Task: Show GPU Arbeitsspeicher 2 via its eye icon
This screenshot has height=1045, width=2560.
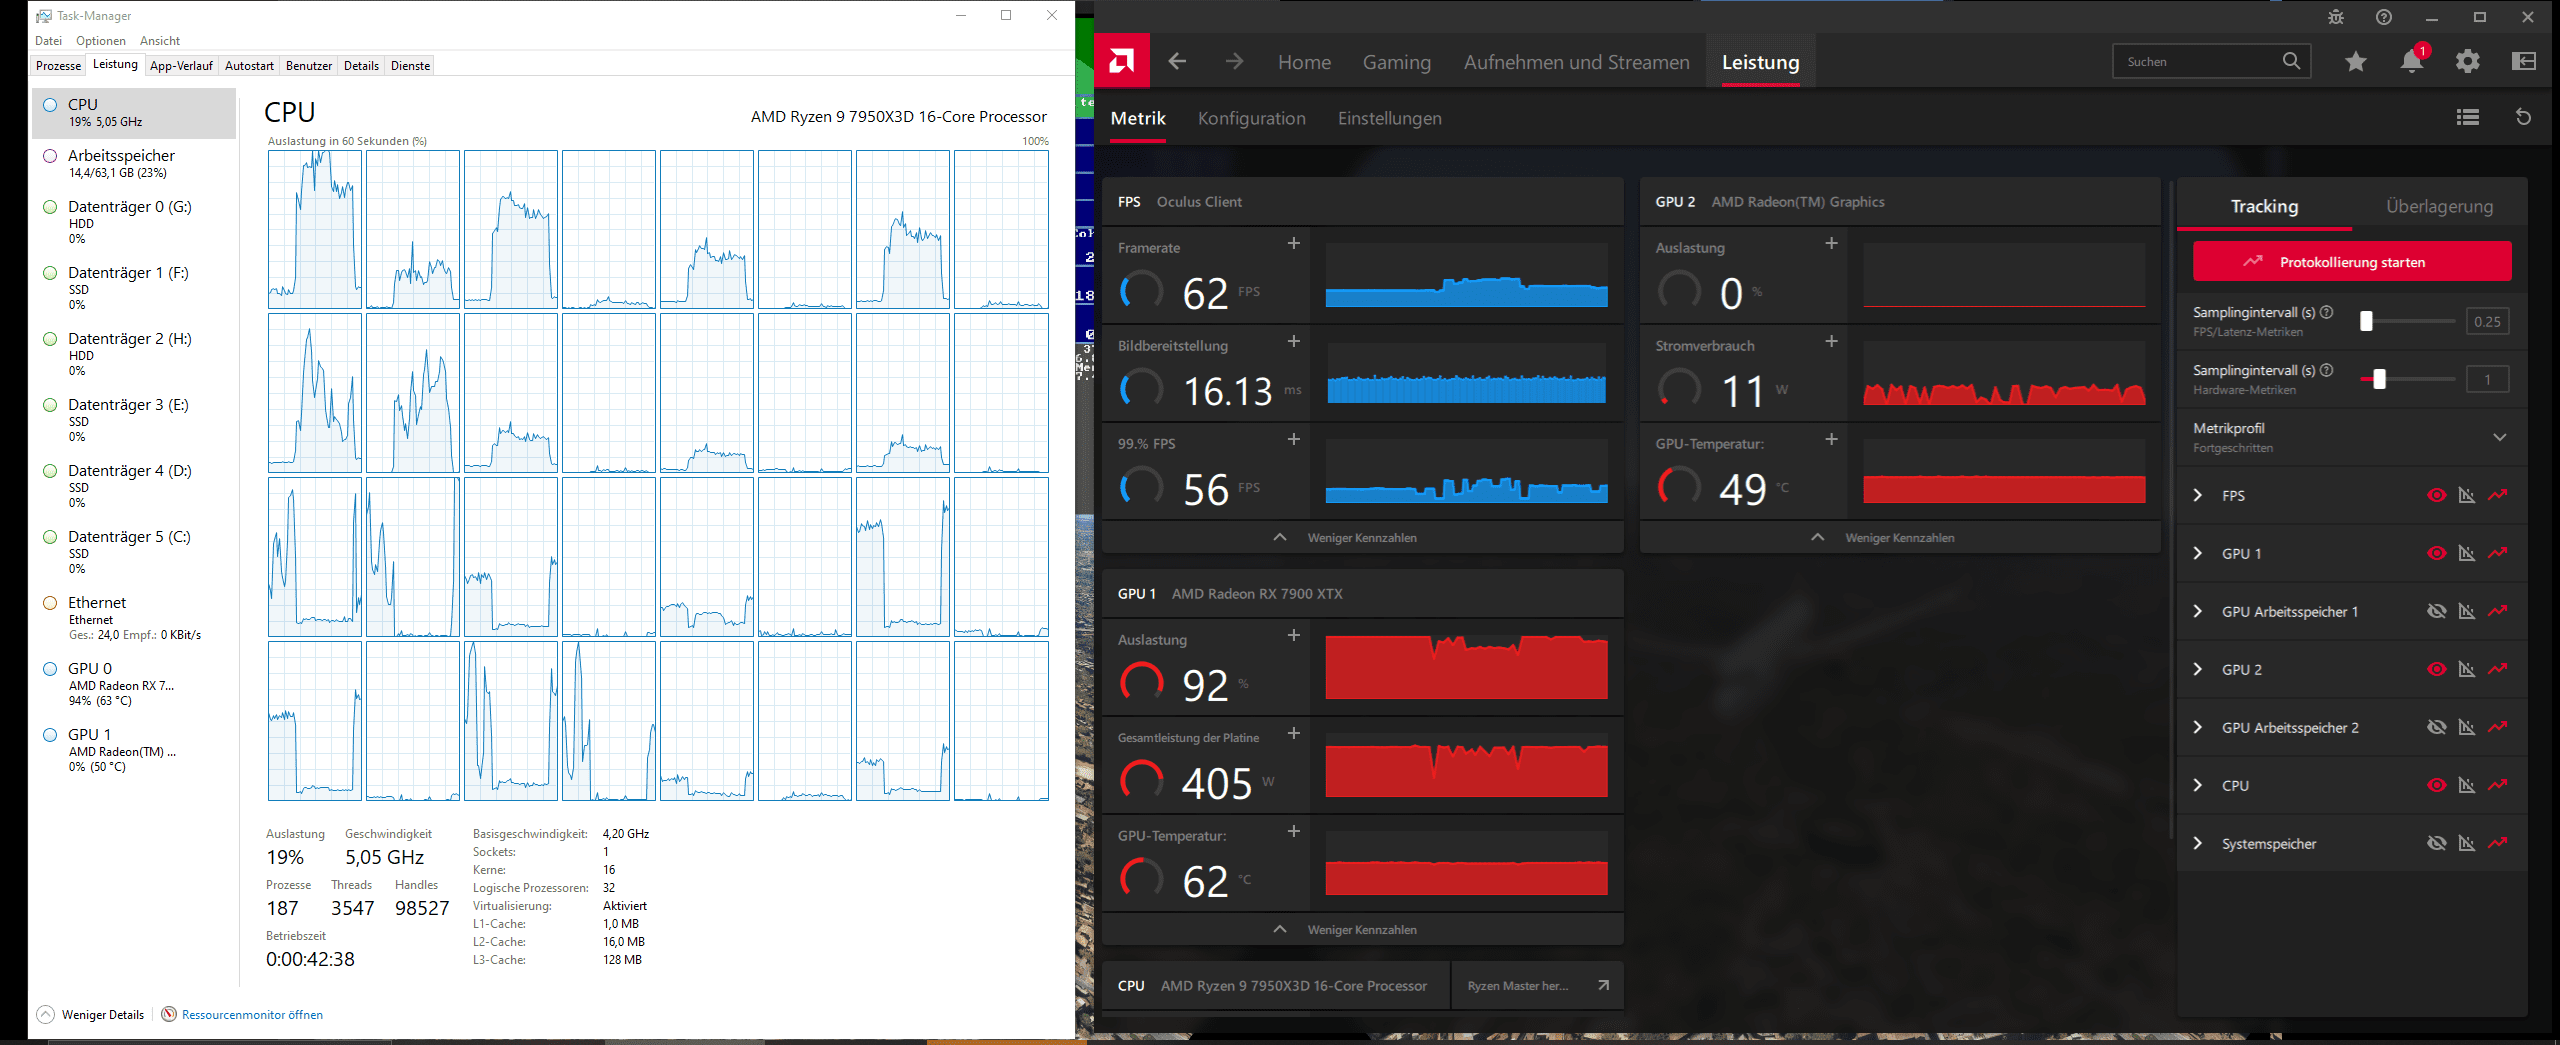Action: (2437, 727)
